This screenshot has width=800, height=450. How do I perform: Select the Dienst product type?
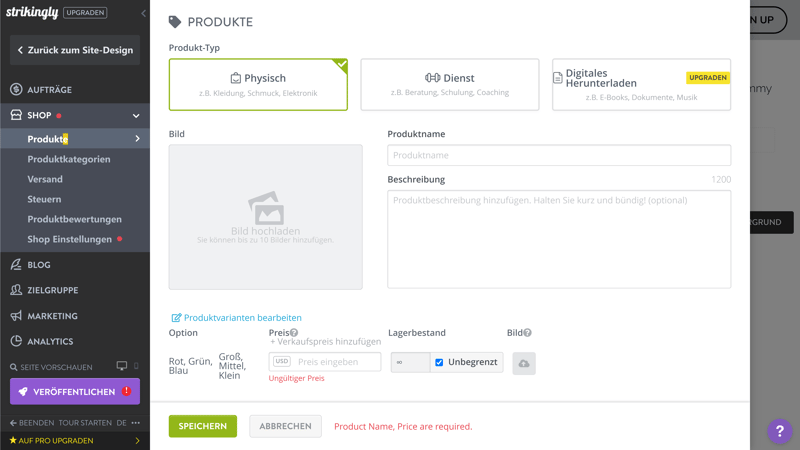[449, 84]
